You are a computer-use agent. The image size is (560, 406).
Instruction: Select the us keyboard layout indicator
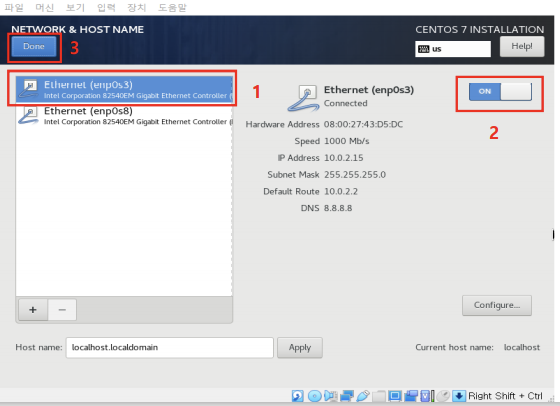tap(453, 49)
